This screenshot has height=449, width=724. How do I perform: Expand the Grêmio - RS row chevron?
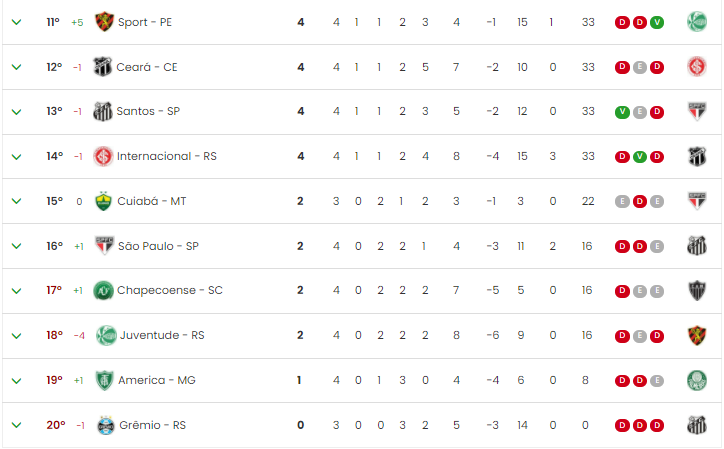[16, 425]
